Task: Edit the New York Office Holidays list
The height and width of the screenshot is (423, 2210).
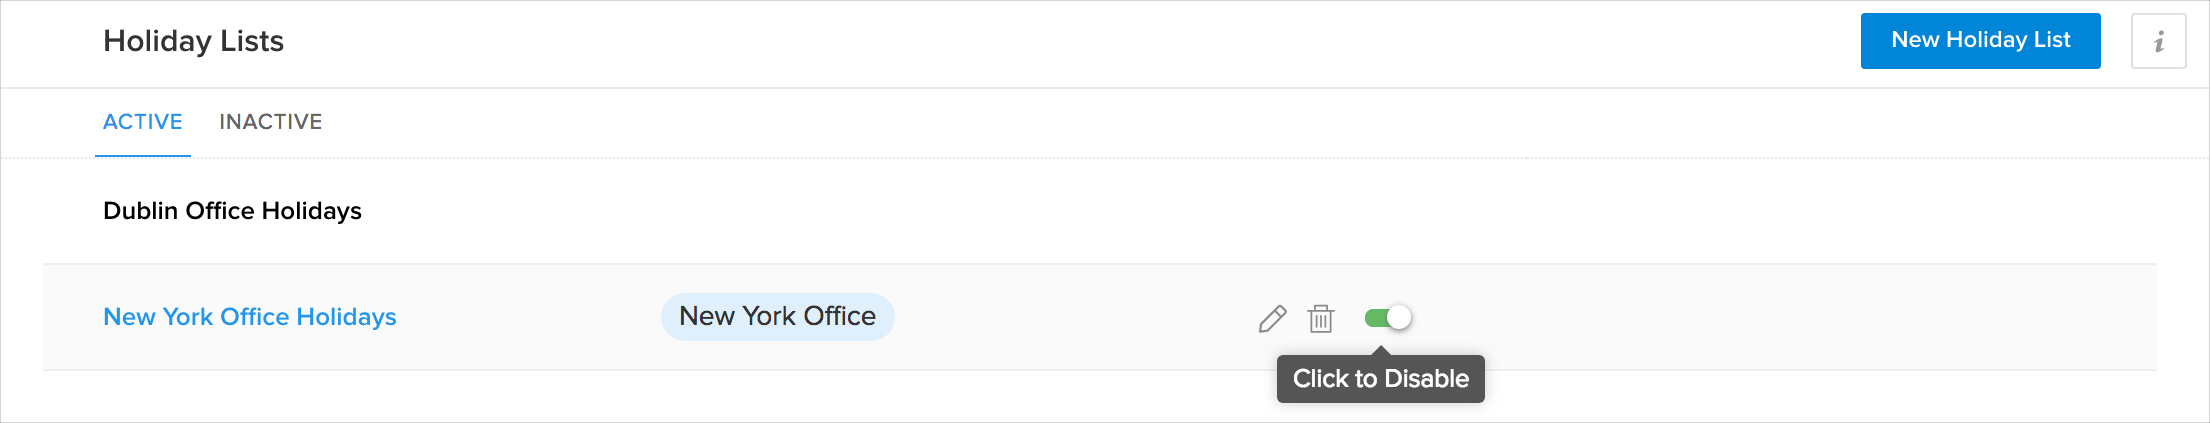Action: tap(1272, 318)
